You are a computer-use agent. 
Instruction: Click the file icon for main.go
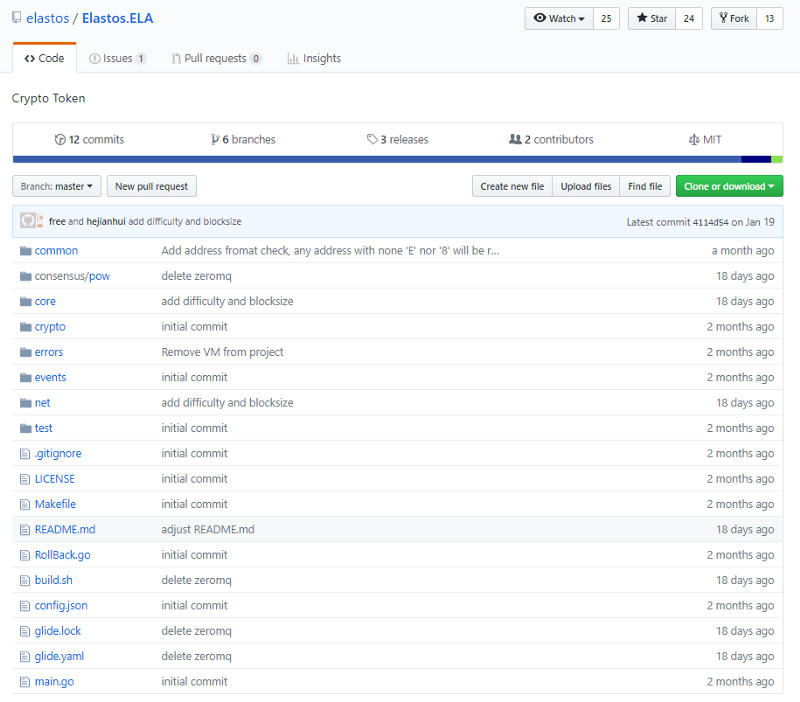[x=24, y=682]
